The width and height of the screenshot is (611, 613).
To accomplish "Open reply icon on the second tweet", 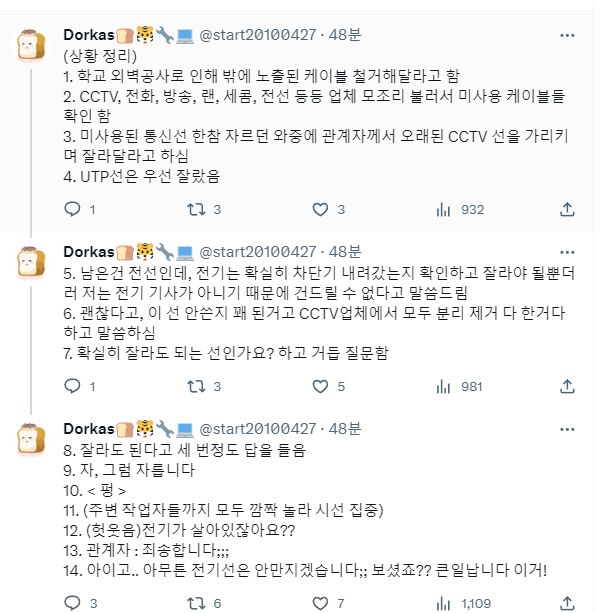I will 72,386.
